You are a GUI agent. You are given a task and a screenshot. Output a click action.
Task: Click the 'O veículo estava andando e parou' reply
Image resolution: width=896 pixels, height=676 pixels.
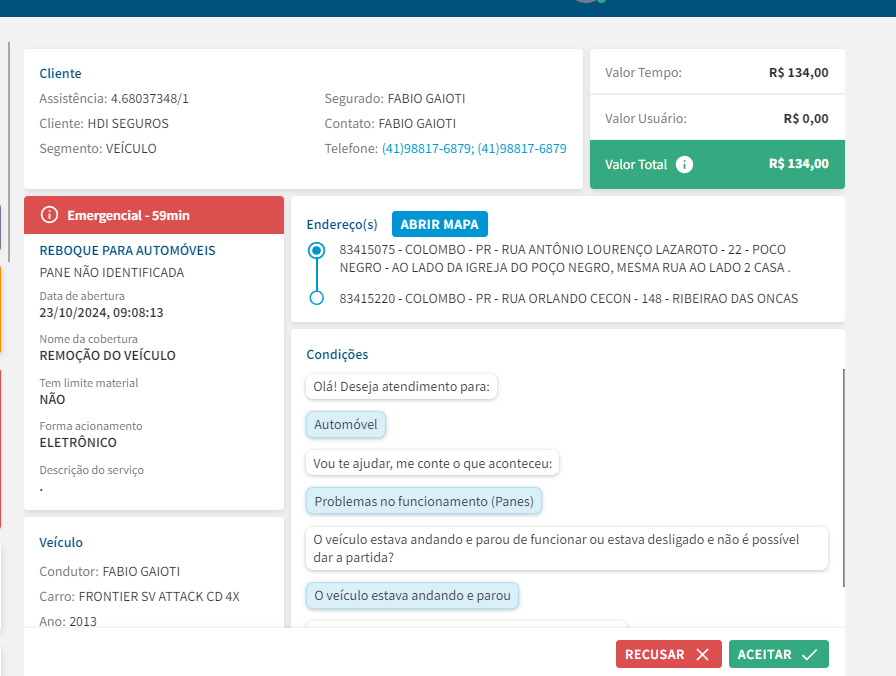412,596
